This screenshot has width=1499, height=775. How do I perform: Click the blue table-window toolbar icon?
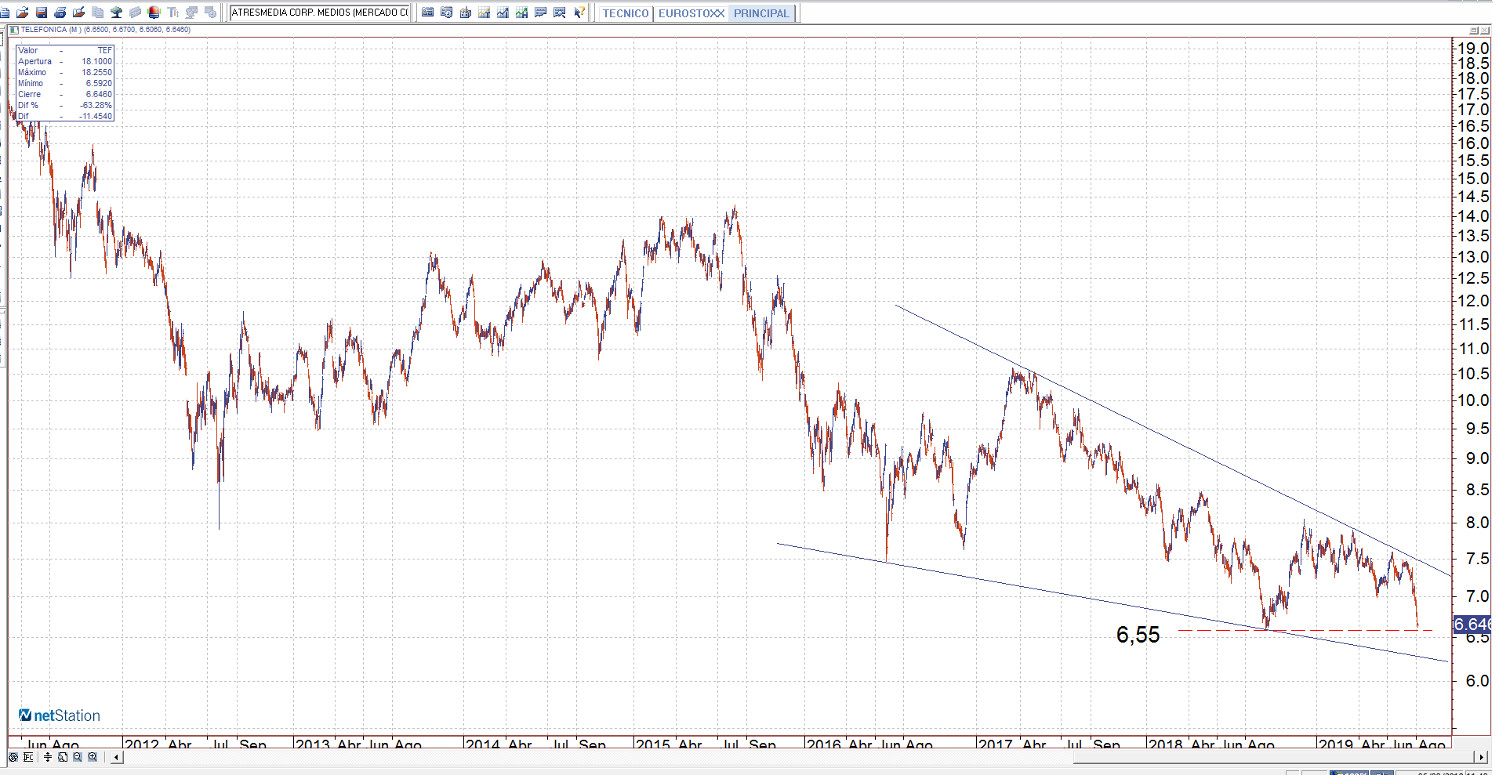pos(447,13)
